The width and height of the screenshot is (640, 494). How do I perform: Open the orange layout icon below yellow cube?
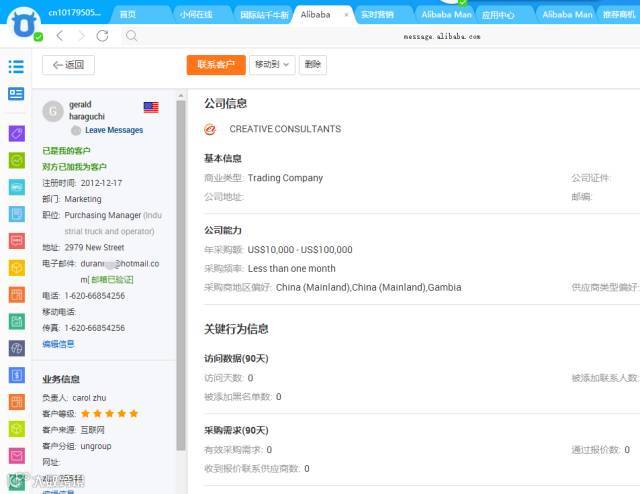(x=17, y=295)
